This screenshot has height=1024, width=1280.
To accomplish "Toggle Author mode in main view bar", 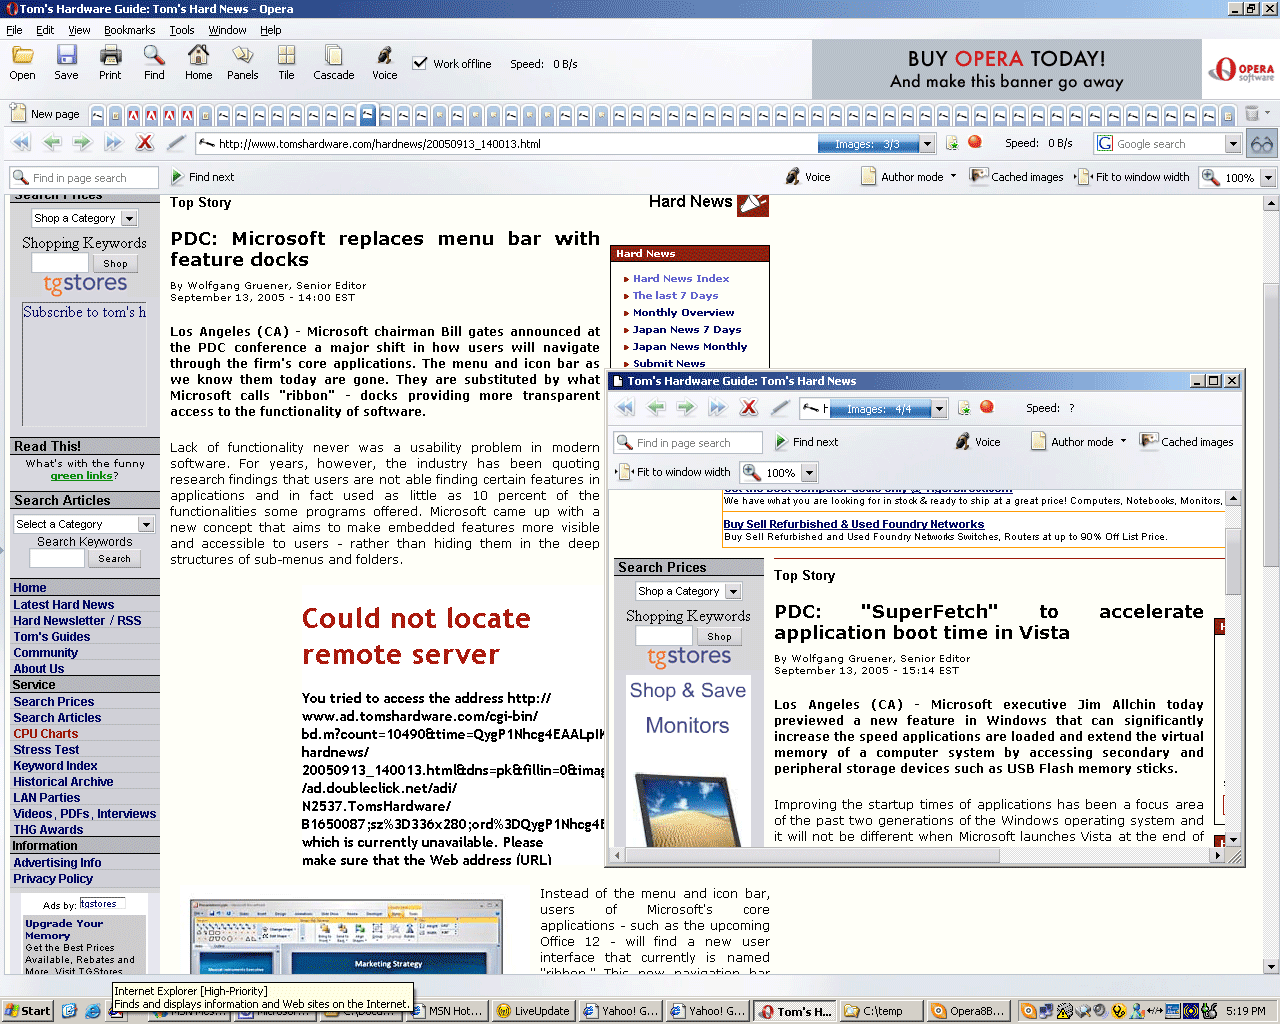I will pos(902,177).
